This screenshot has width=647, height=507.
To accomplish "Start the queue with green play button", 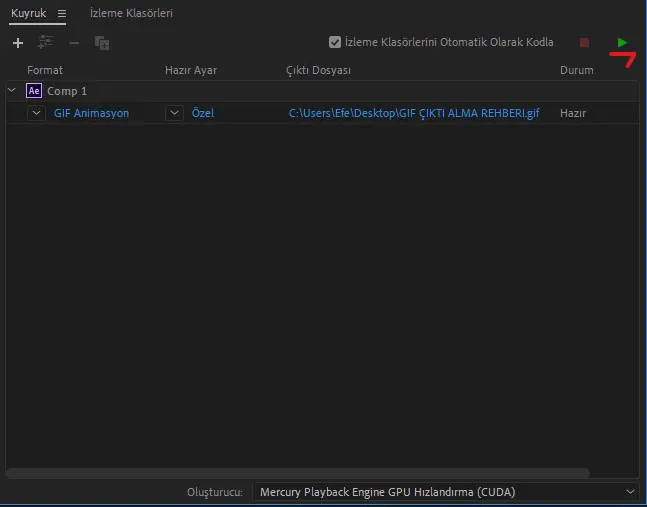I will click(x=622, y=42).
